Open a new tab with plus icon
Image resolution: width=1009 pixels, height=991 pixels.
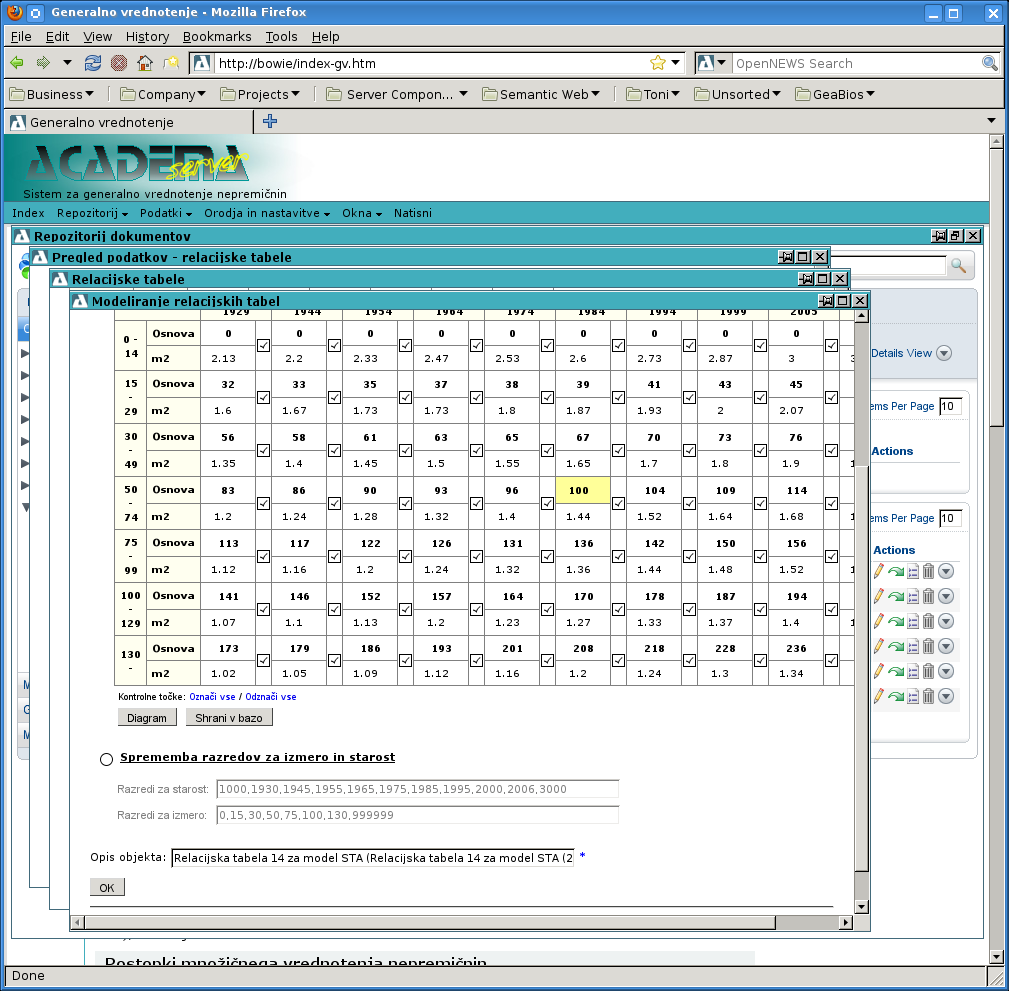point(269,122)
